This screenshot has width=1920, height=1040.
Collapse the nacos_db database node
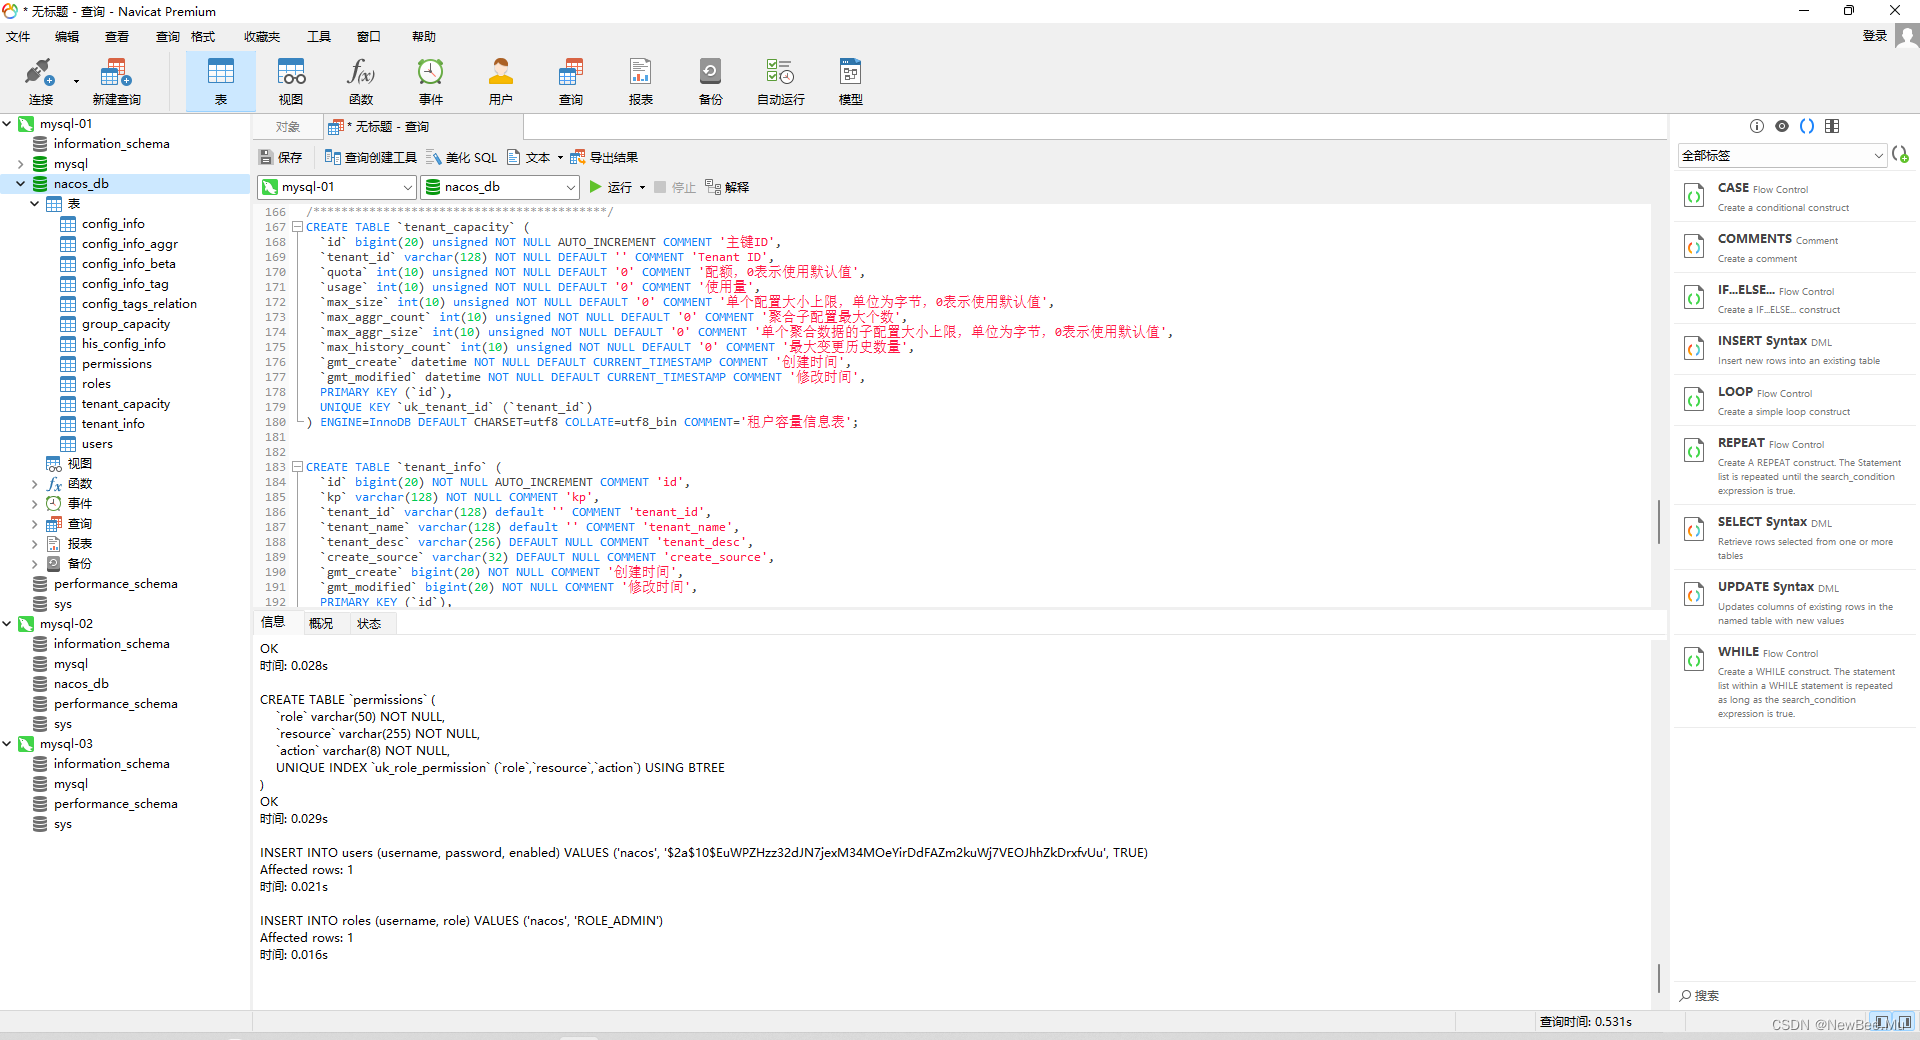tap(21, 184)
